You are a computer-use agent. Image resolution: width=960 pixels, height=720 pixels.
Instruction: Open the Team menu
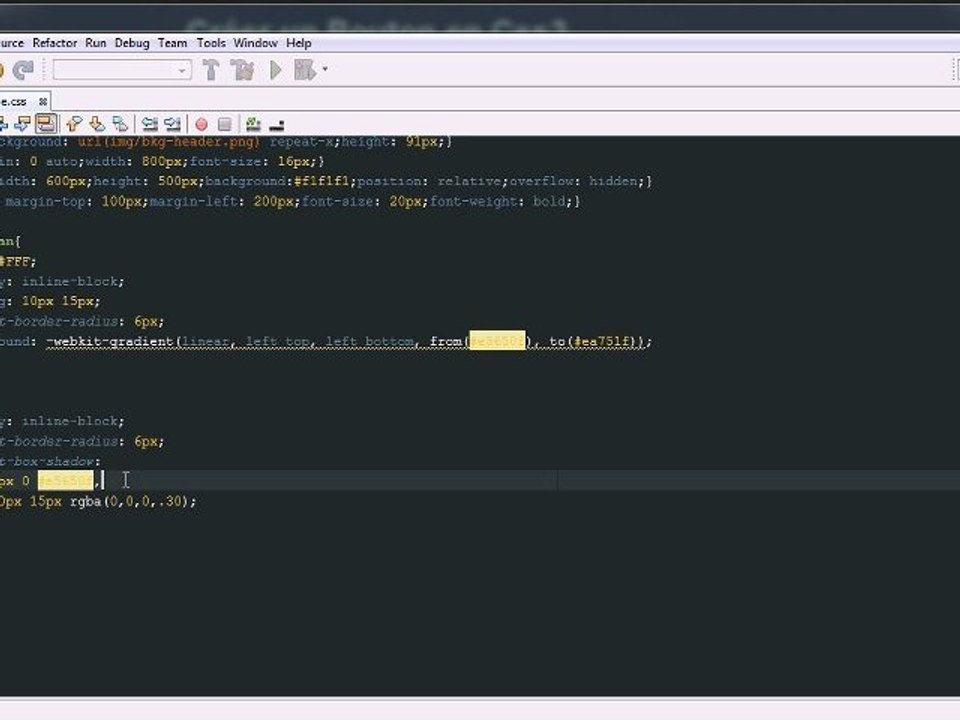coord(173,43)
